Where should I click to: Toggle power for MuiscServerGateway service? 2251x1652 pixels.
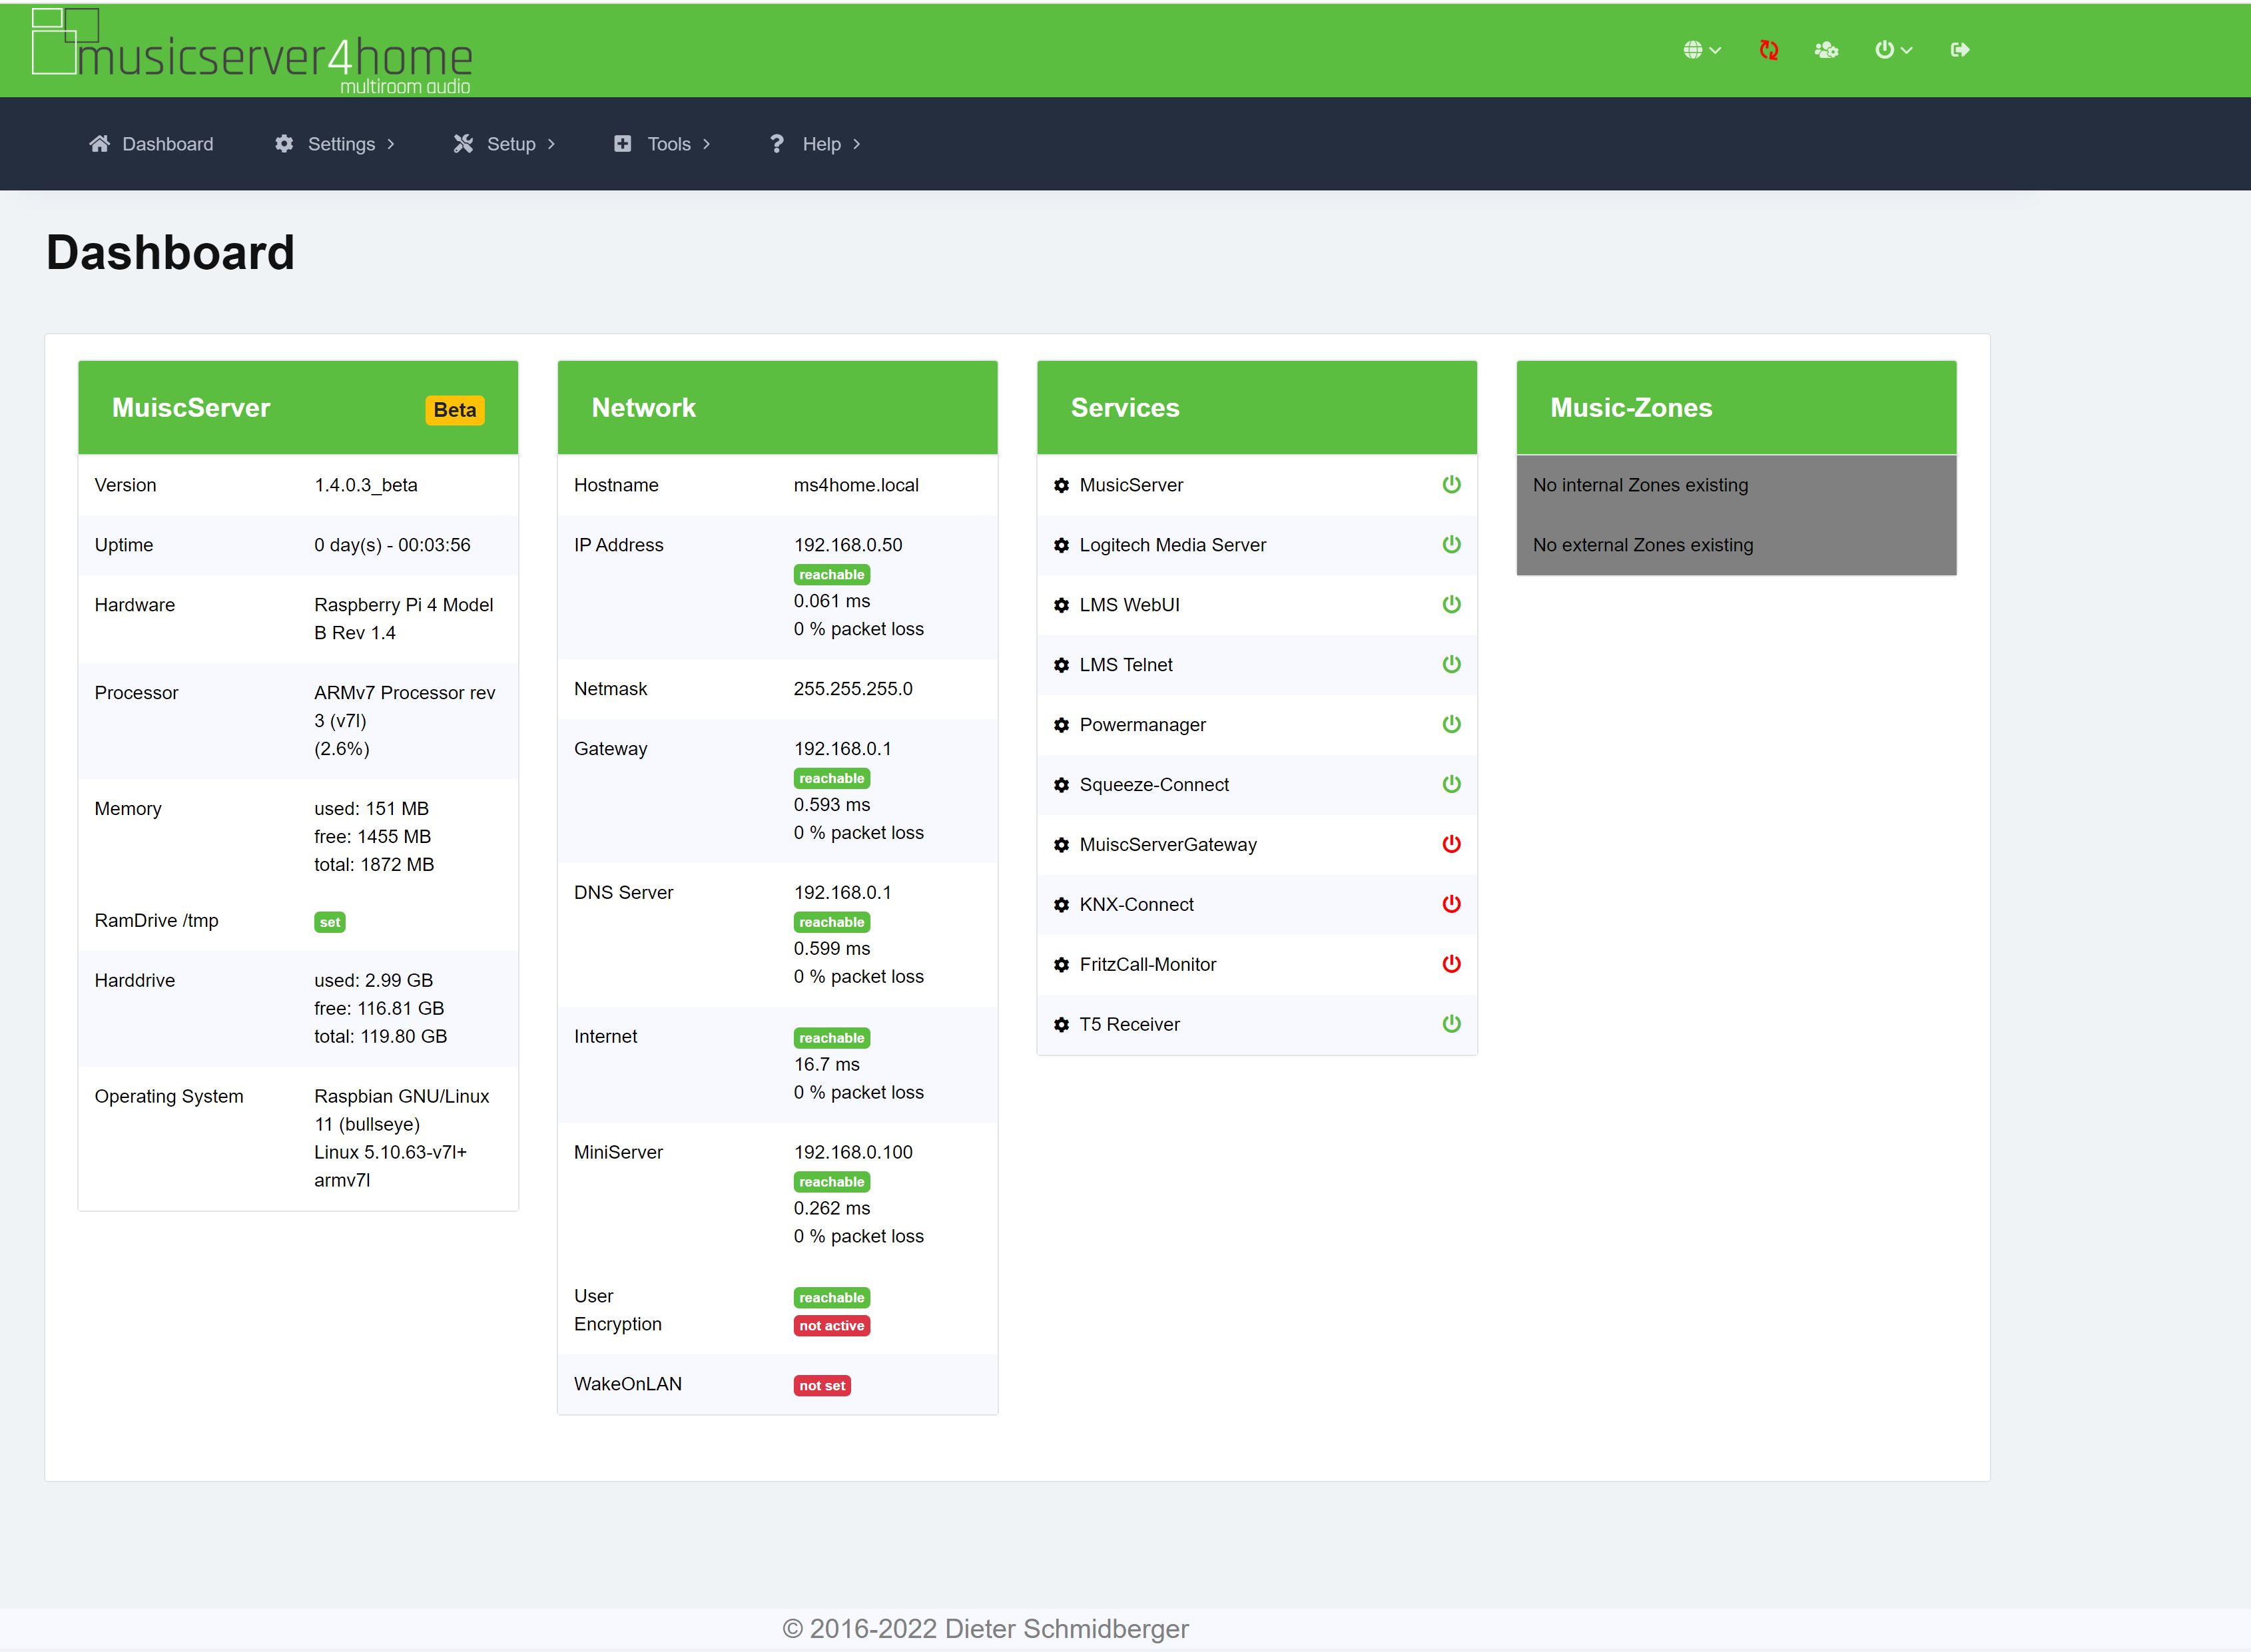coord(1451,844)
